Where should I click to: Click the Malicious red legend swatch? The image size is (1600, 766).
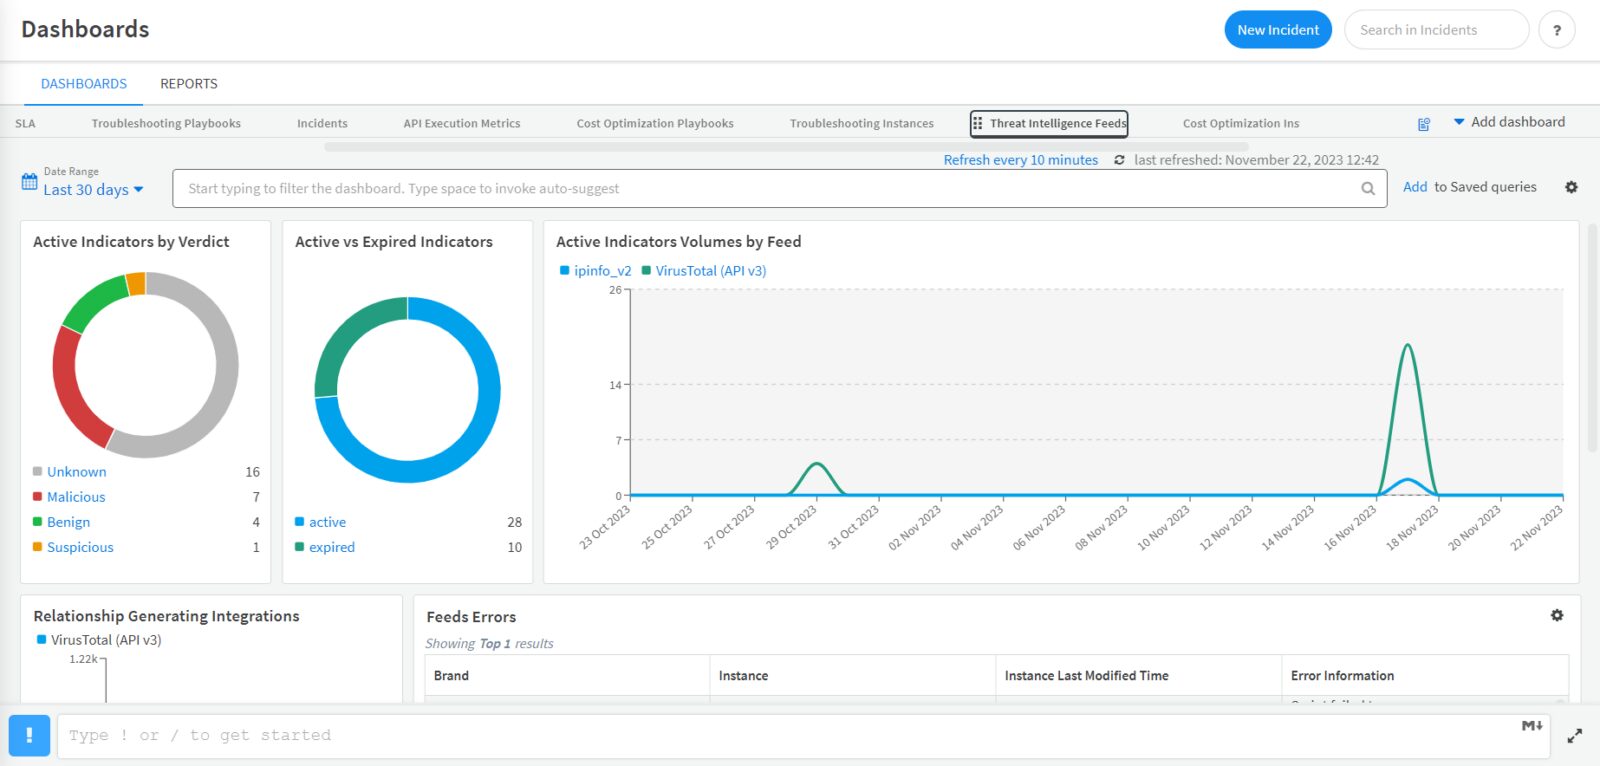[x=37, y=497]
